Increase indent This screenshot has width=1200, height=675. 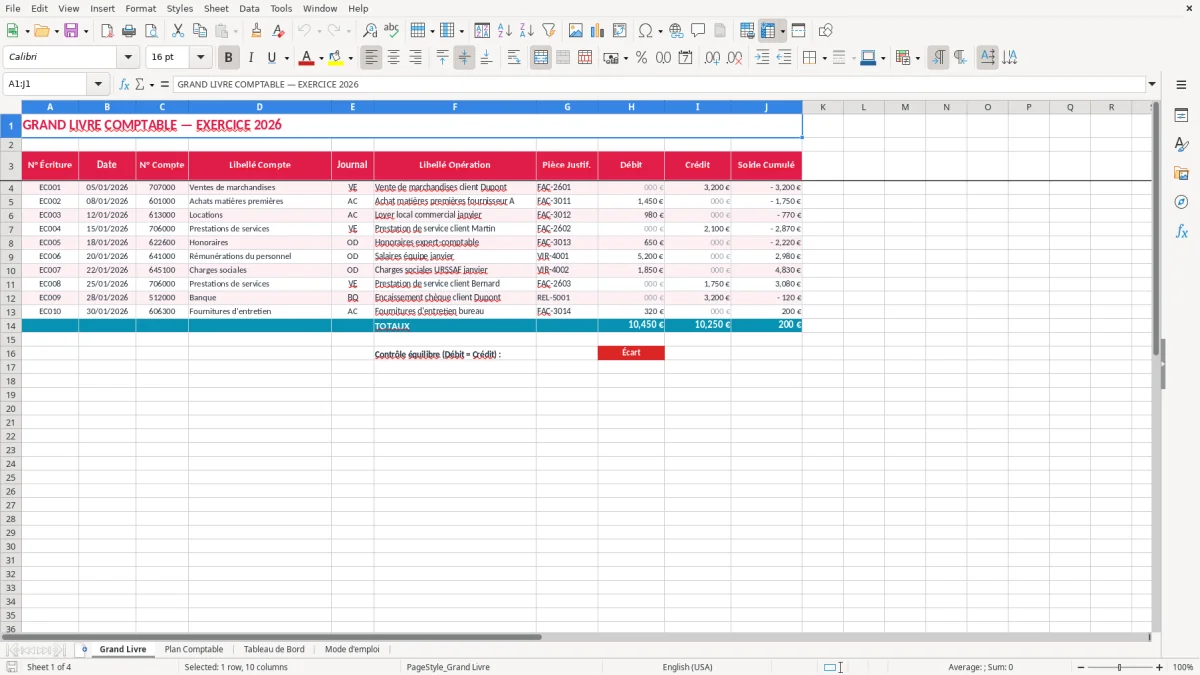[762, 58]
